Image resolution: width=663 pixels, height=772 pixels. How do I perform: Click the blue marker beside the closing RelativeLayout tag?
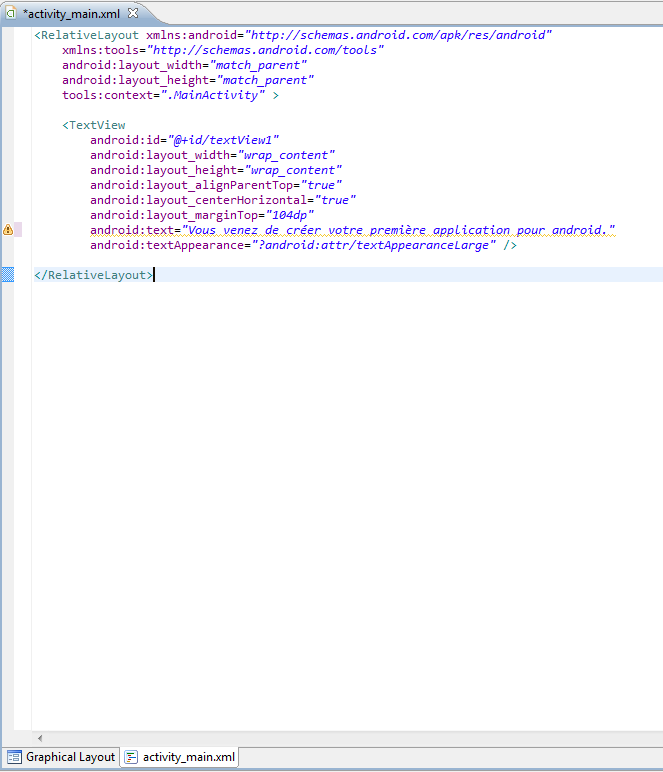click(8, 274)
